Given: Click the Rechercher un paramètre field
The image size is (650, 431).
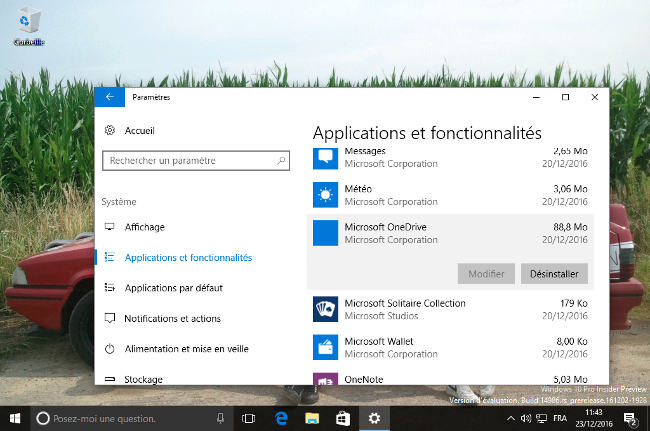Looking at the screenshot, I should pyautogui.click(x=196, y=160).
